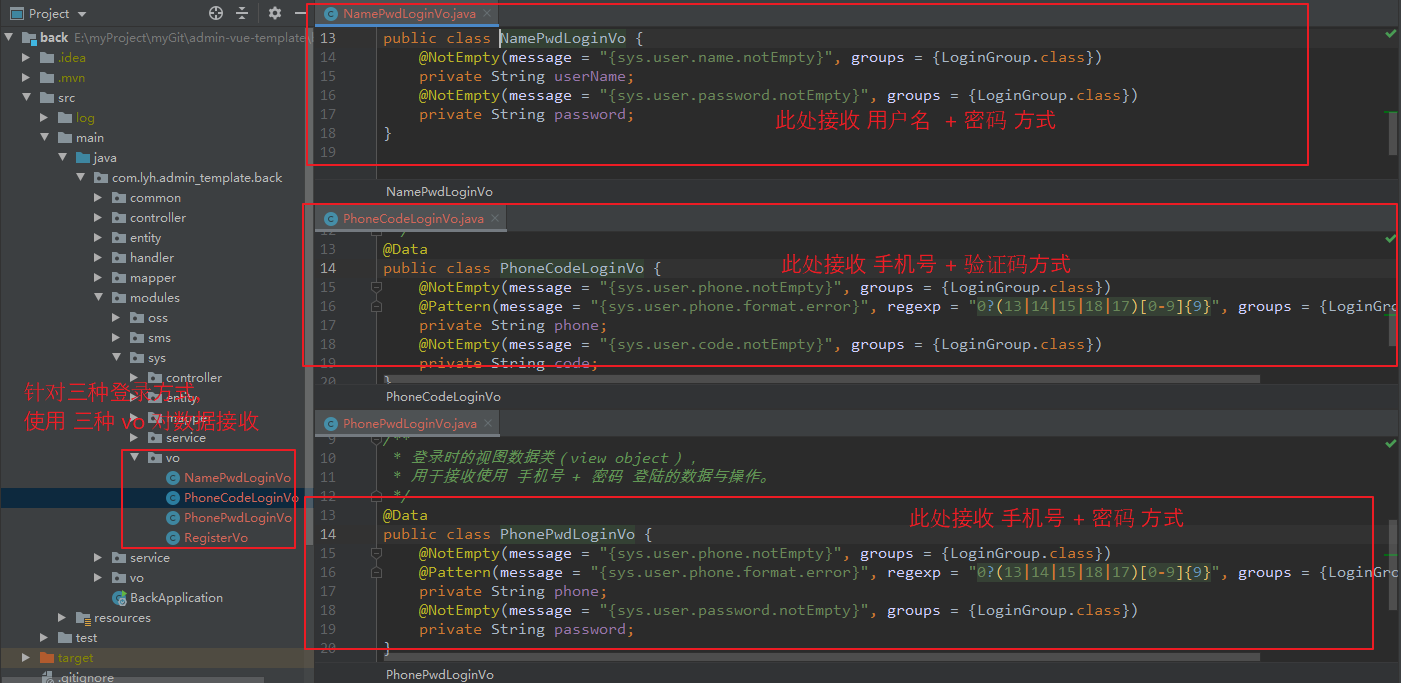Click the PhoneCodeLoginVo breadcrumb below second editor
This screenshot has height=683, width=1401.
443,397
